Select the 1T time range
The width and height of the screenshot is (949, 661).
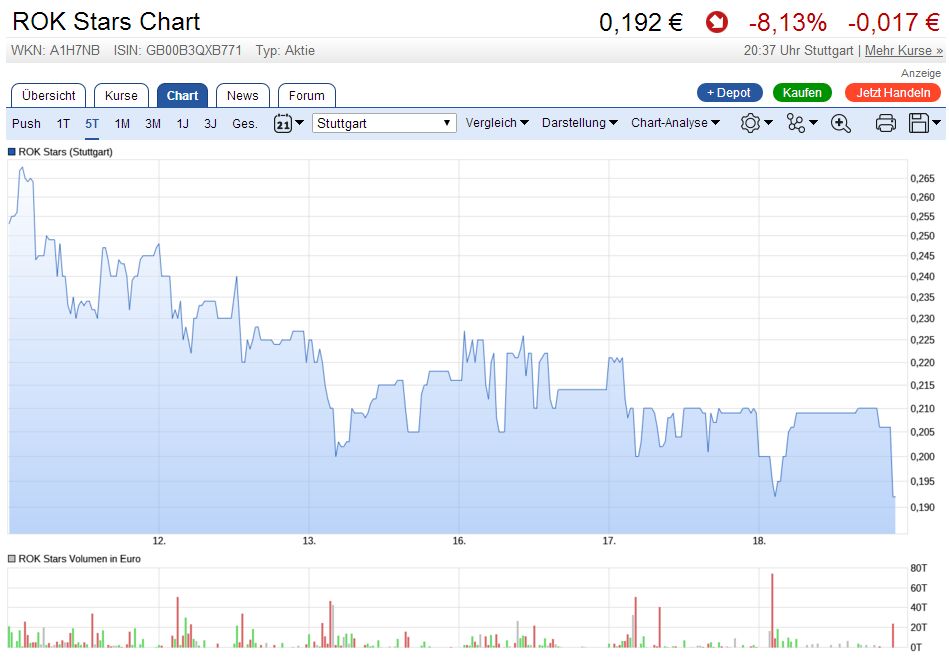[x=63, y=123]
